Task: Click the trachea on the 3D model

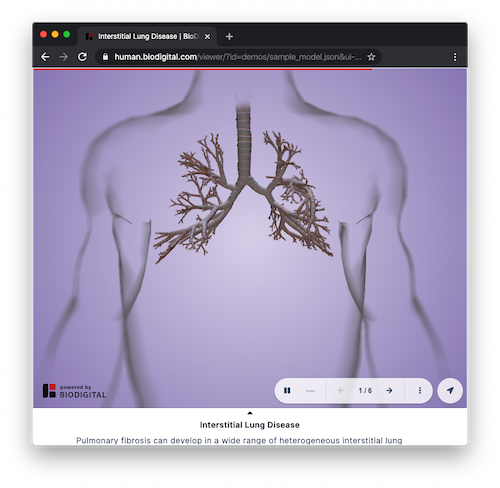Action: (x=243, y=140)
